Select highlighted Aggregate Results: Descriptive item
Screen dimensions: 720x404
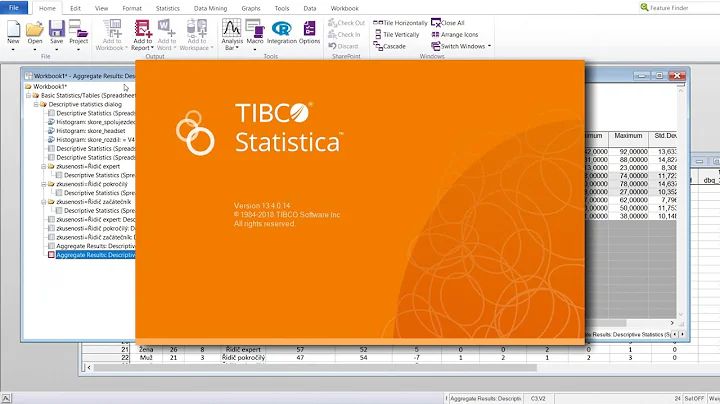[x=96, y=255]
